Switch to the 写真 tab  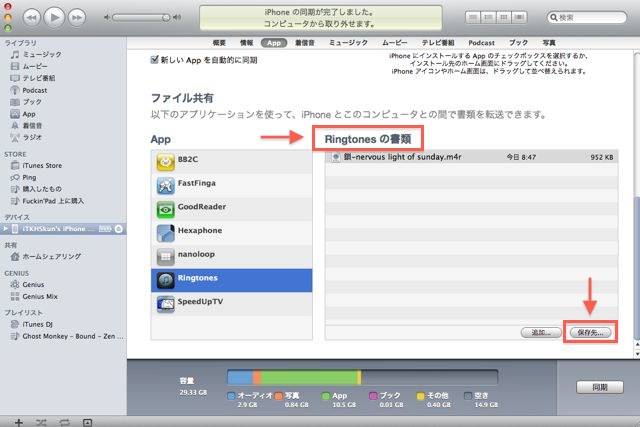pos(549,43)
